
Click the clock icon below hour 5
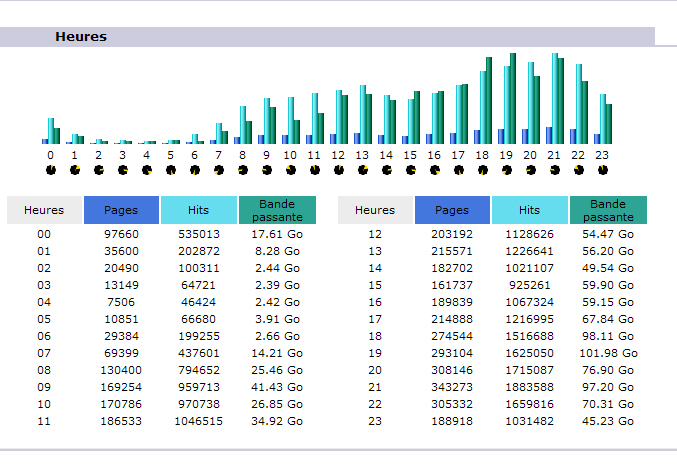[x=170, y=170]
